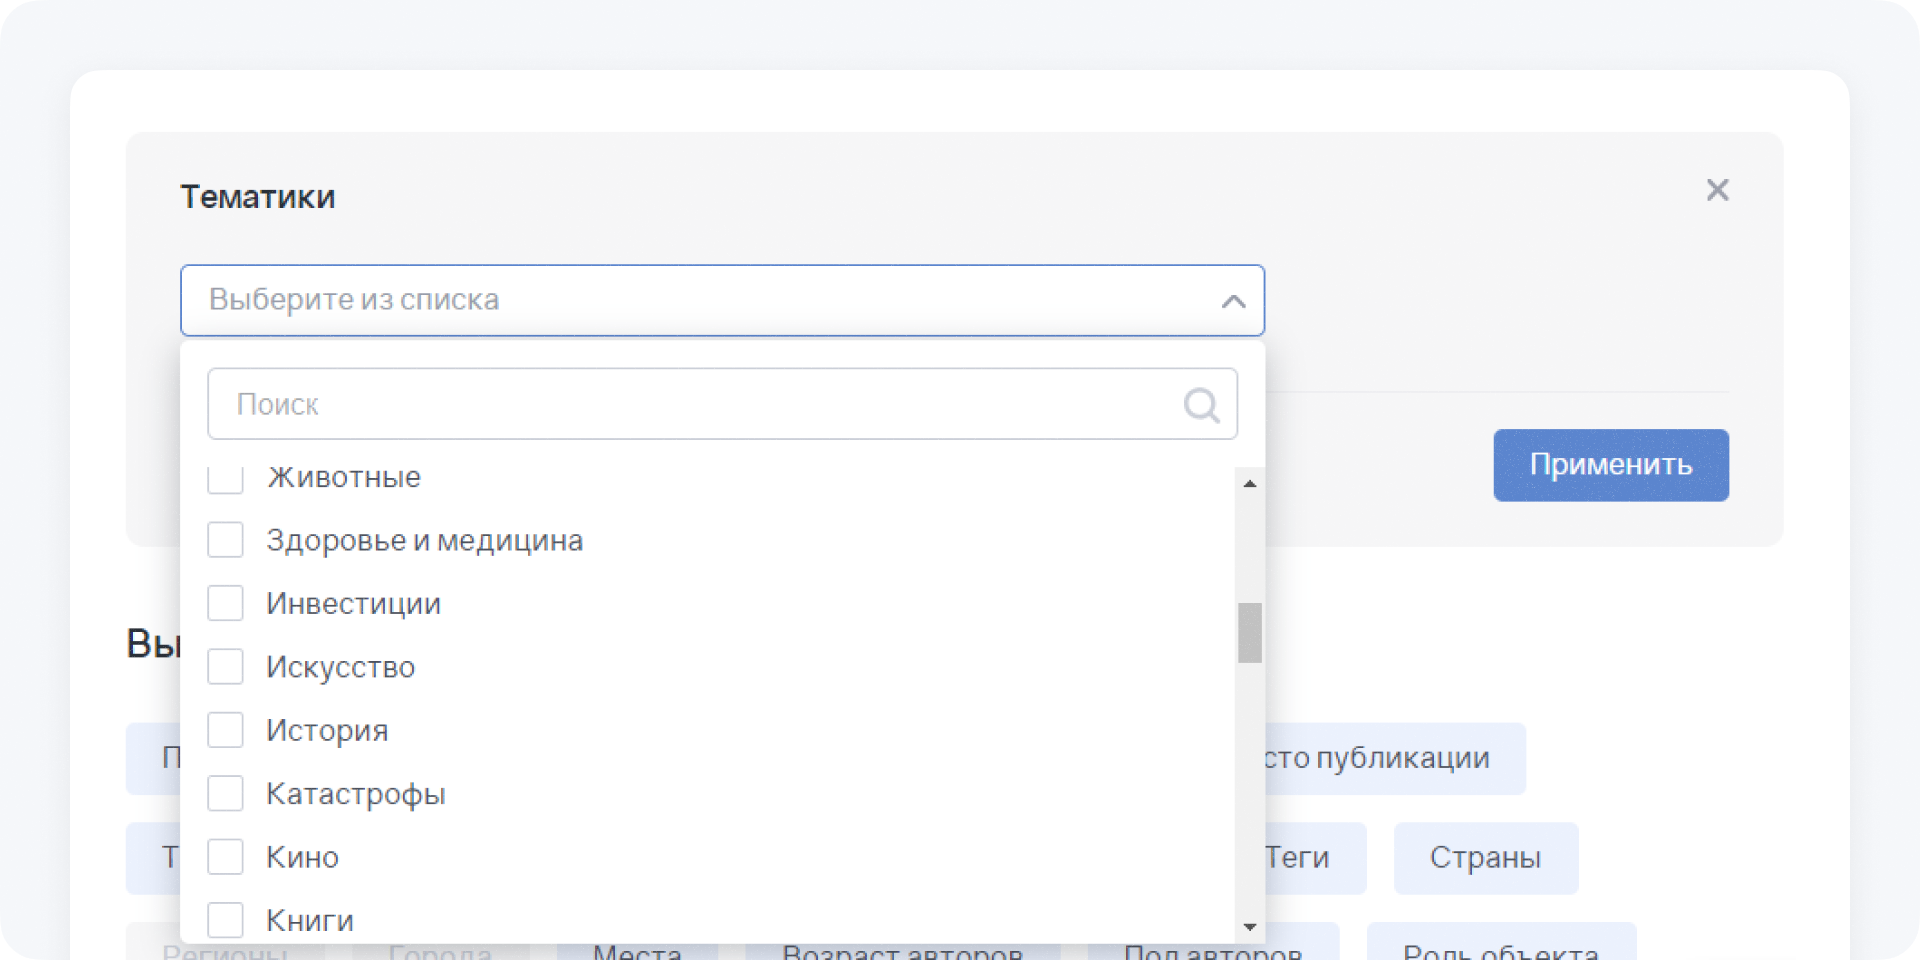1920x960 pixels.
Task: Collapse the Выберите из списка dropdown chevron
Action: tap(1233, 301)
